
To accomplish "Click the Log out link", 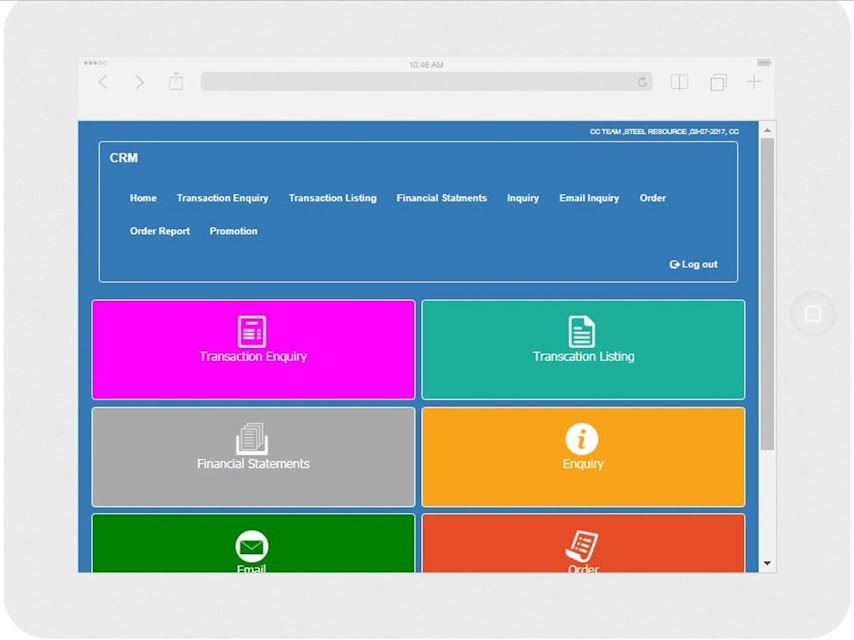I will pos(693,264).
